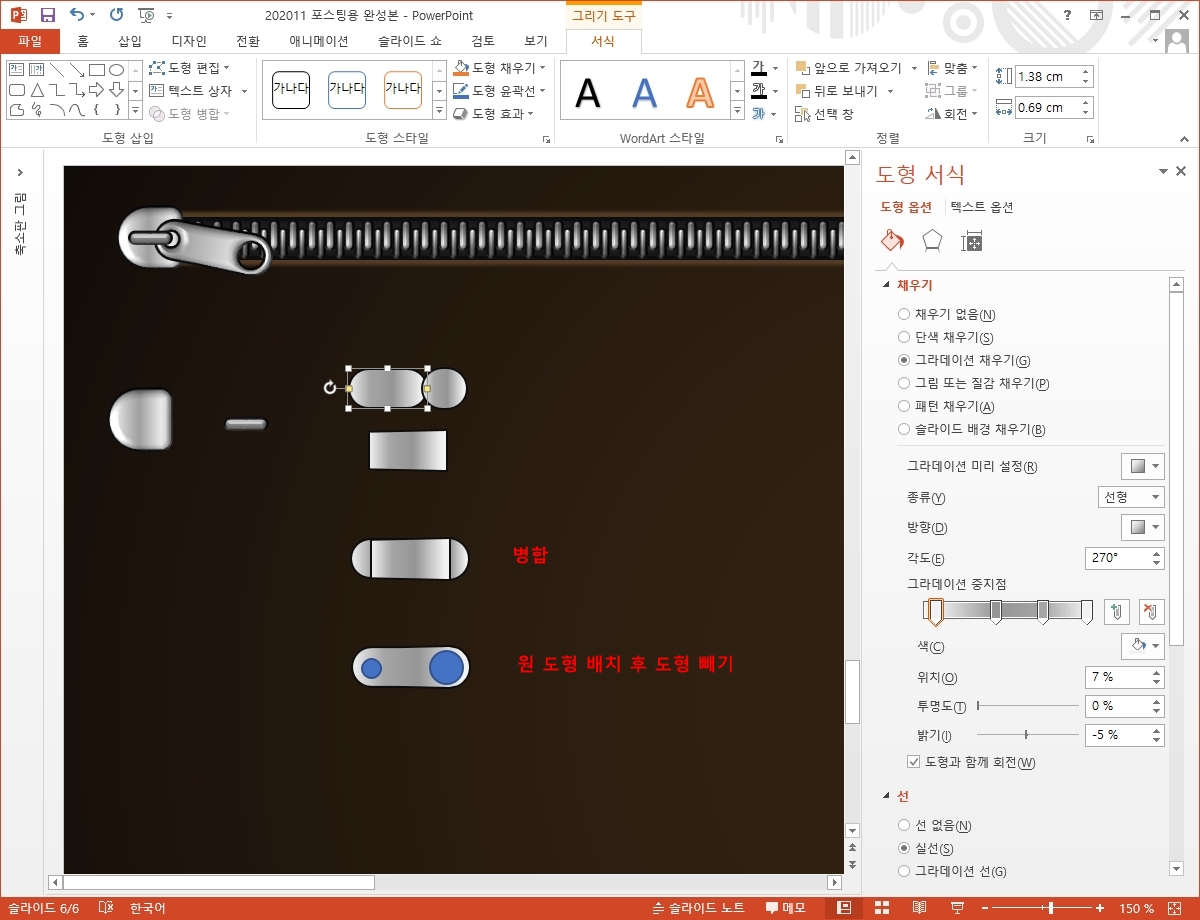
Task: Select the down arrow shape in gallery
Action: click(117, 90)
